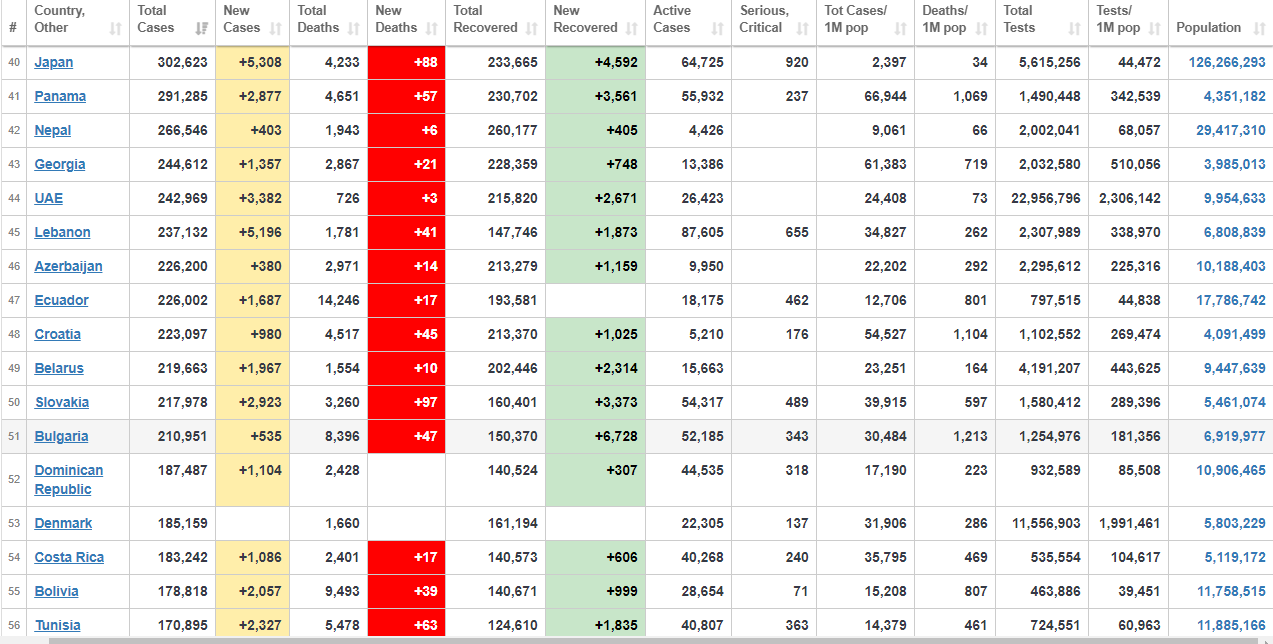Viewport: 1273px width, 644px height.
Task: Open the Belarus country link
Action: click(x=59, y=368)
